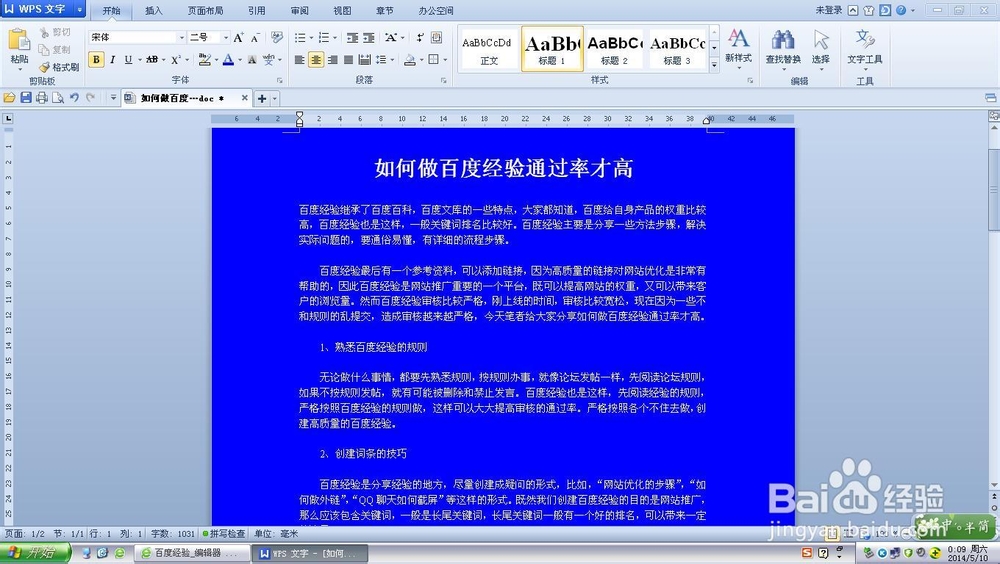Click the Cut (剪切) button
Screen dimensions: 1000x564
pos(55,33)
